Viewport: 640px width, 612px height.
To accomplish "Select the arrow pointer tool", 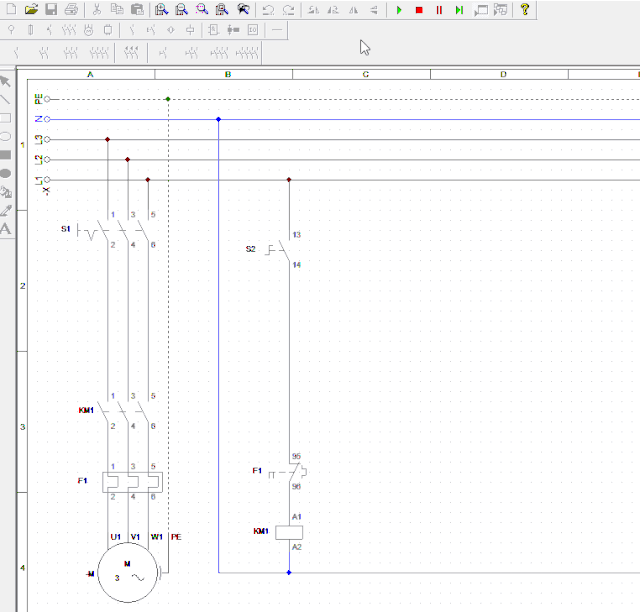I will (5, 81).
